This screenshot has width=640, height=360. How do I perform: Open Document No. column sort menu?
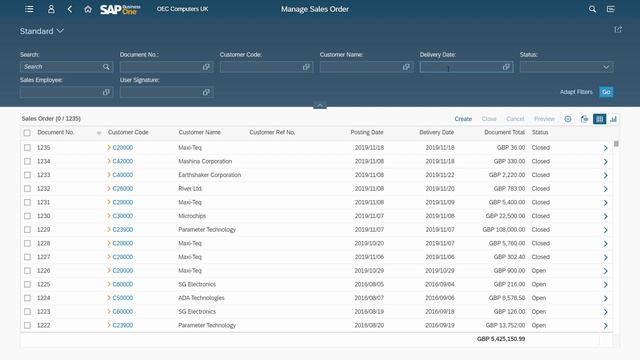click(x=99, y=133)
